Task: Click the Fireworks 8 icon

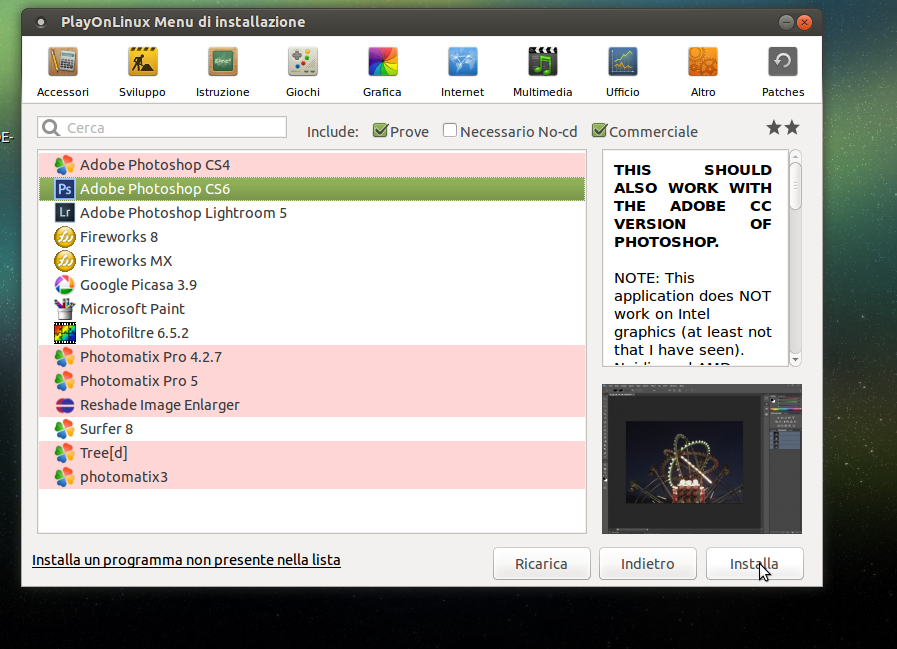Action: pos(65,237)
